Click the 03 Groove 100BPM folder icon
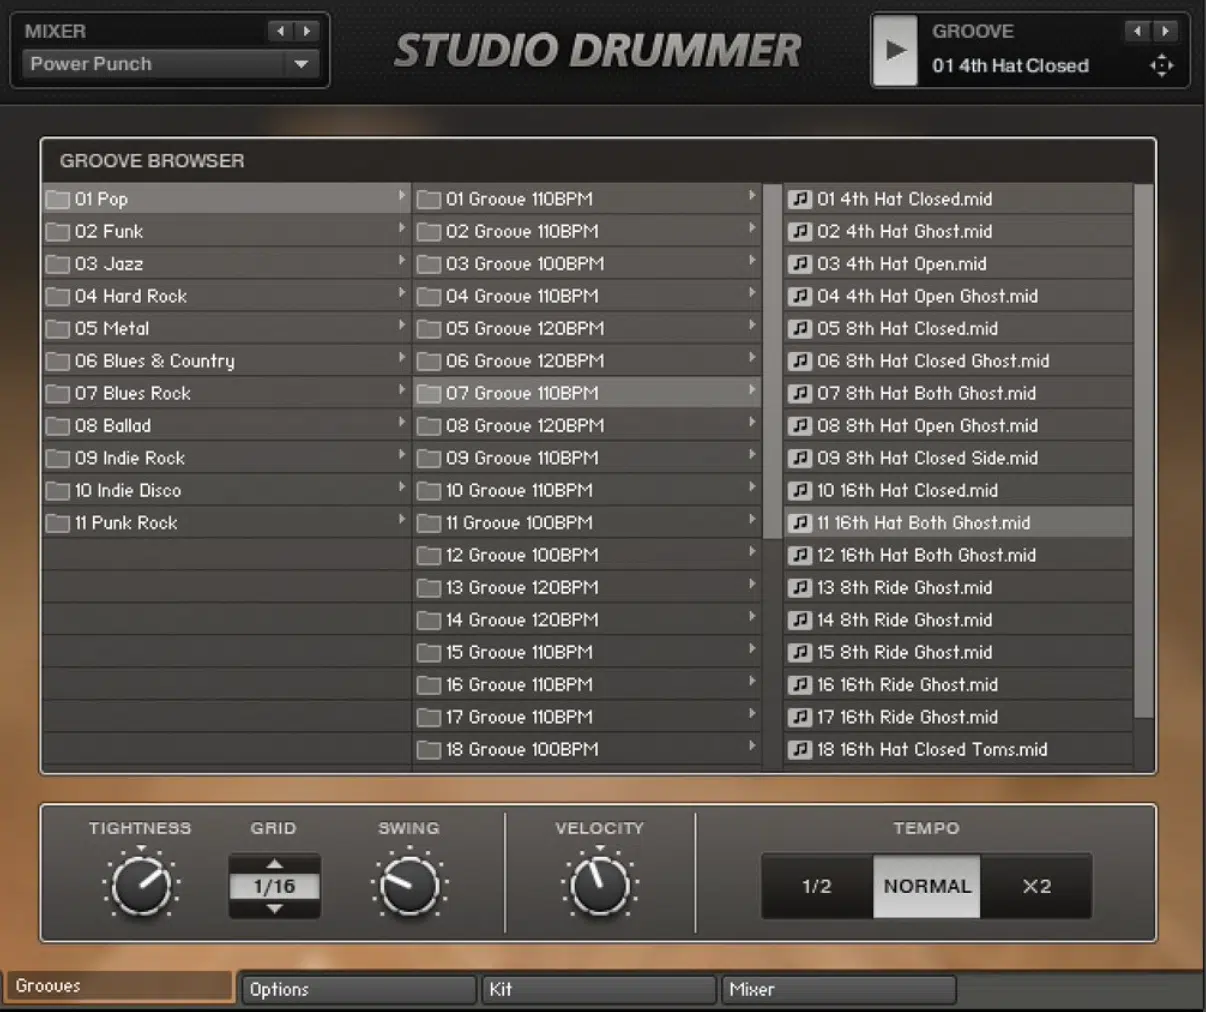The image size is (1206, 1012). click(429, 264)
